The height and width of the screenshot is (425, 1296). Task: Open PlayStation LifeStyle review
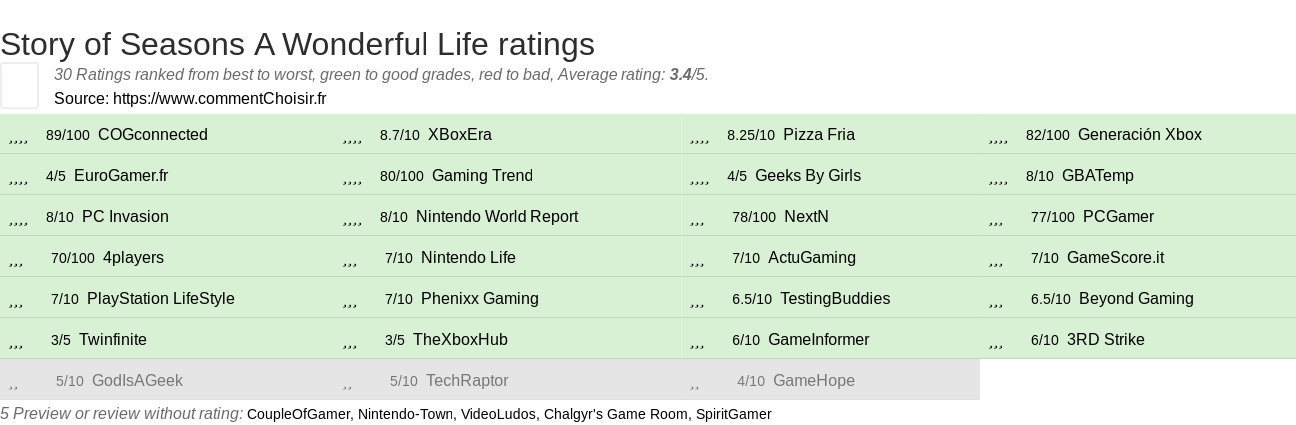tap(160, 299)
